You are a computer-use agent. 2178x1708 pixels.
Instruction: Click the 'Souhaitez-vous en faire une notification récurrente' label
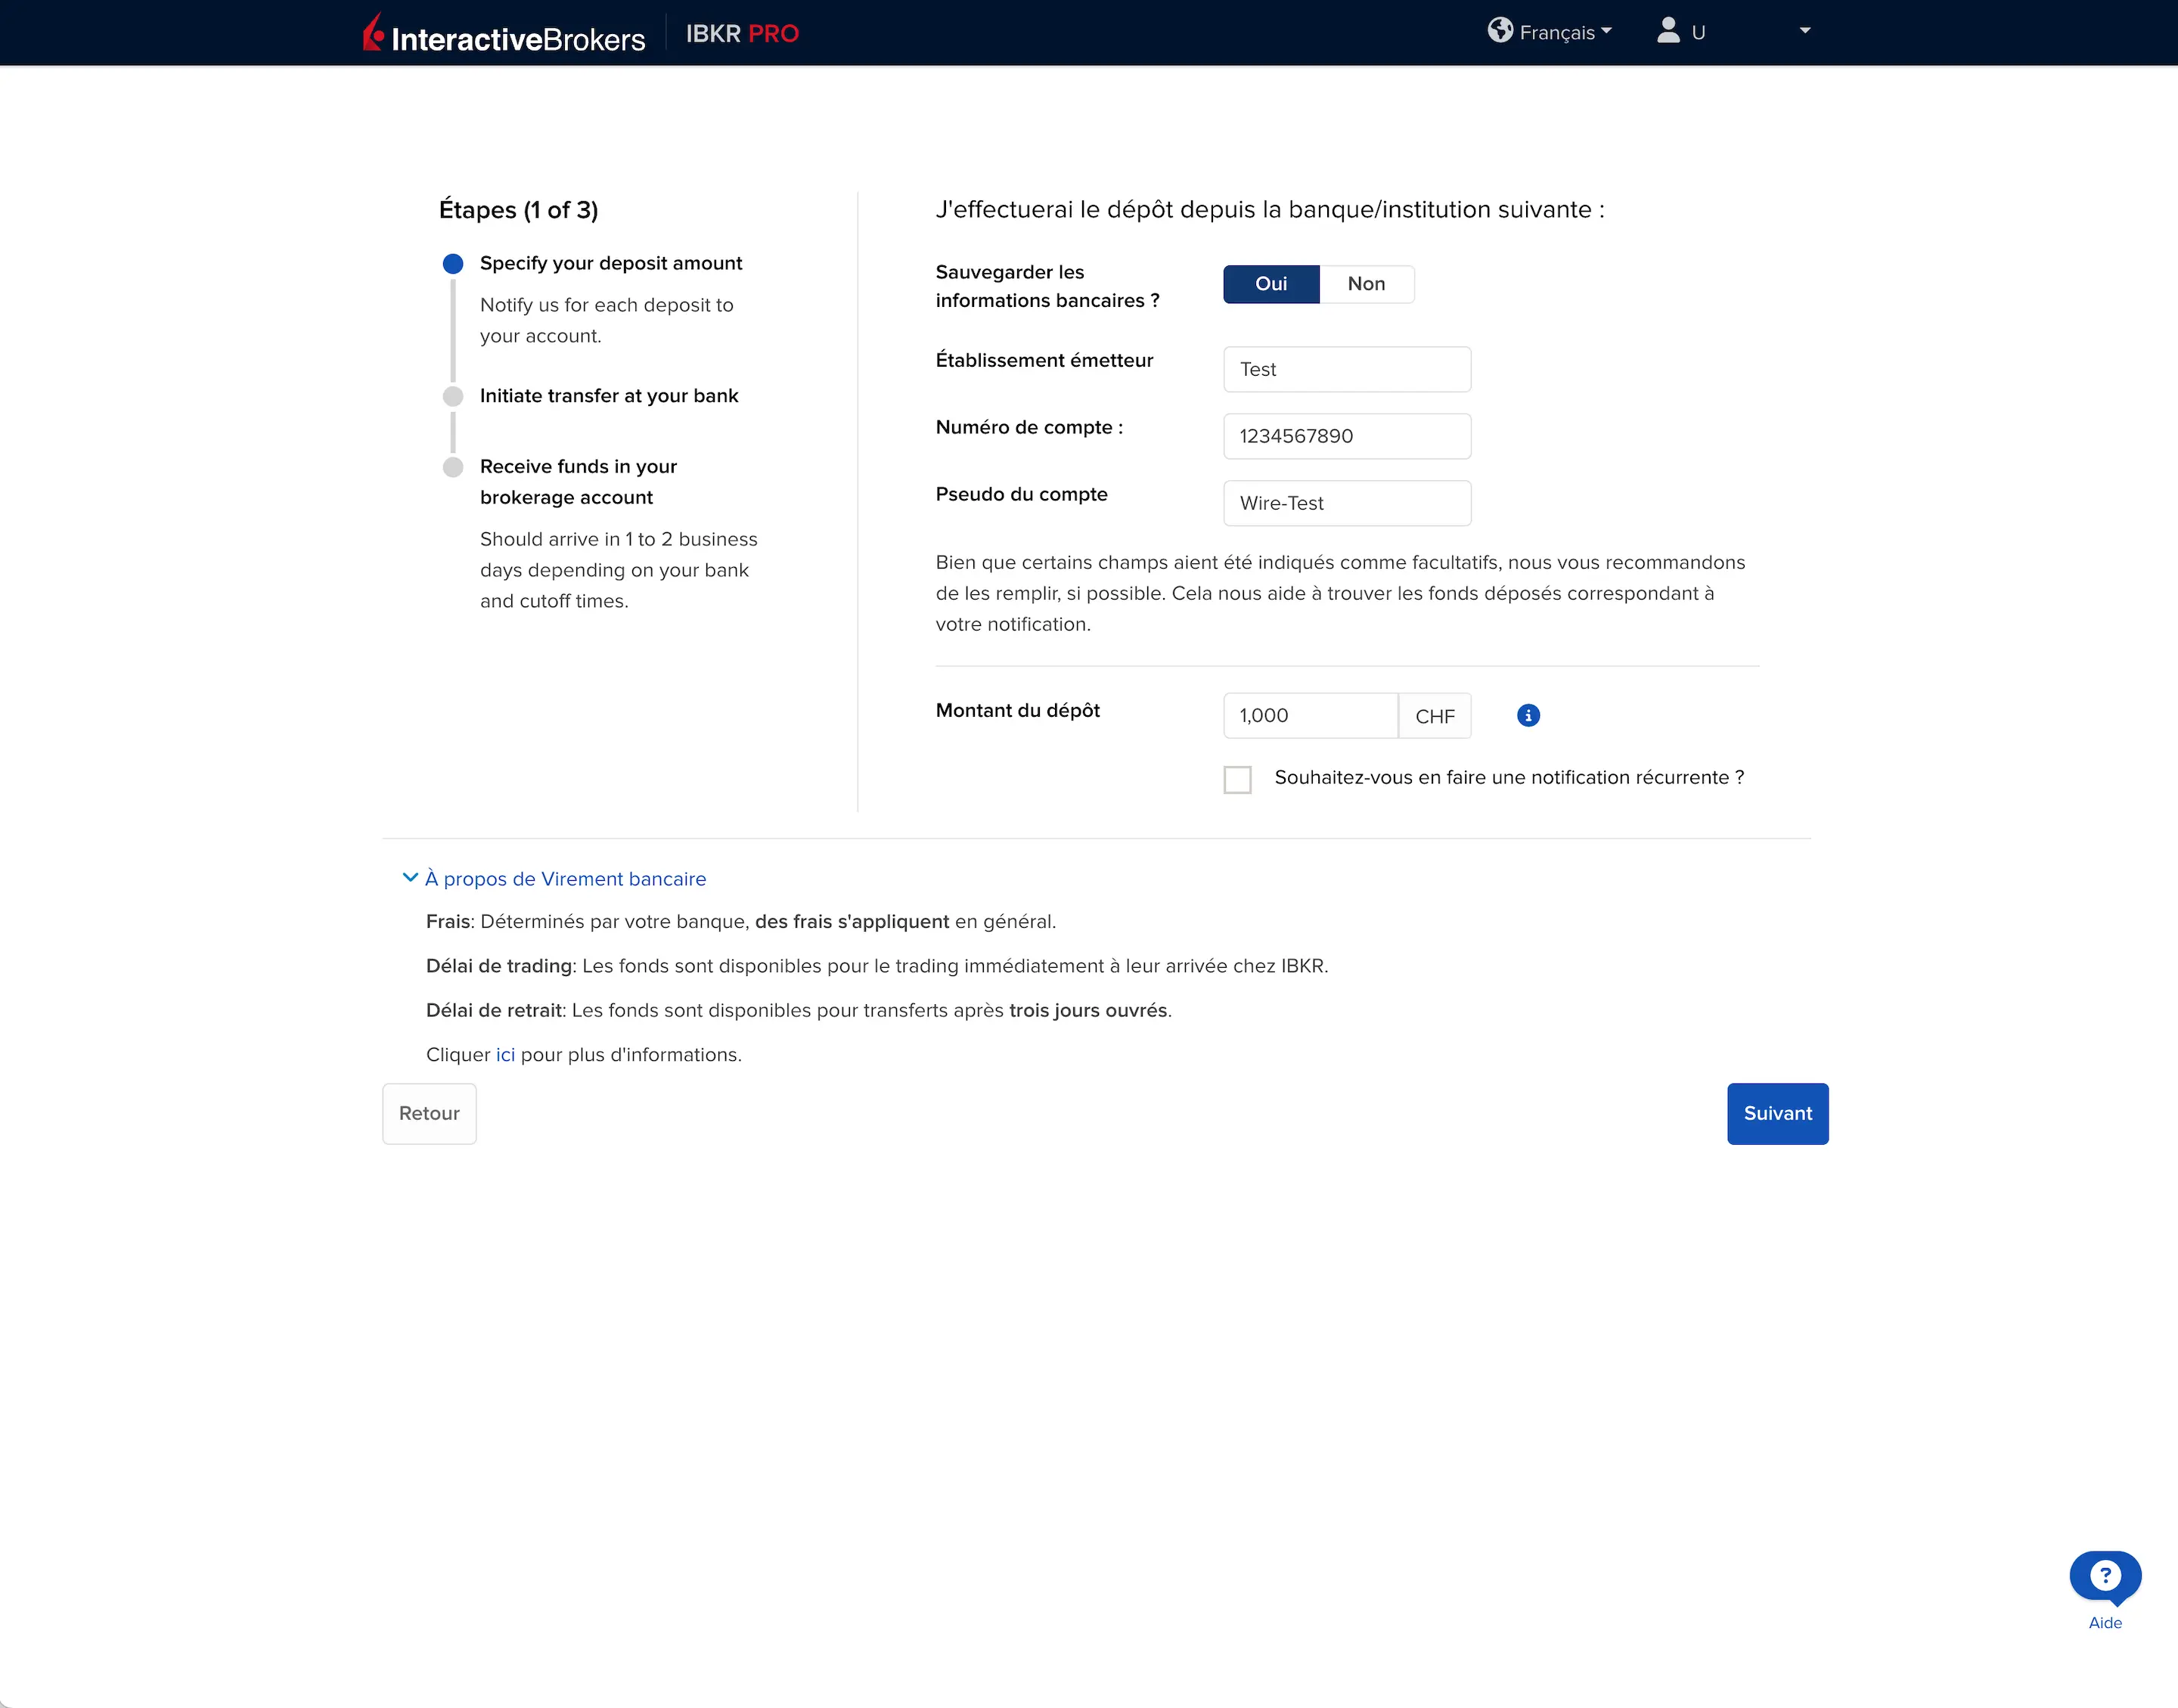click(1509, 778)
